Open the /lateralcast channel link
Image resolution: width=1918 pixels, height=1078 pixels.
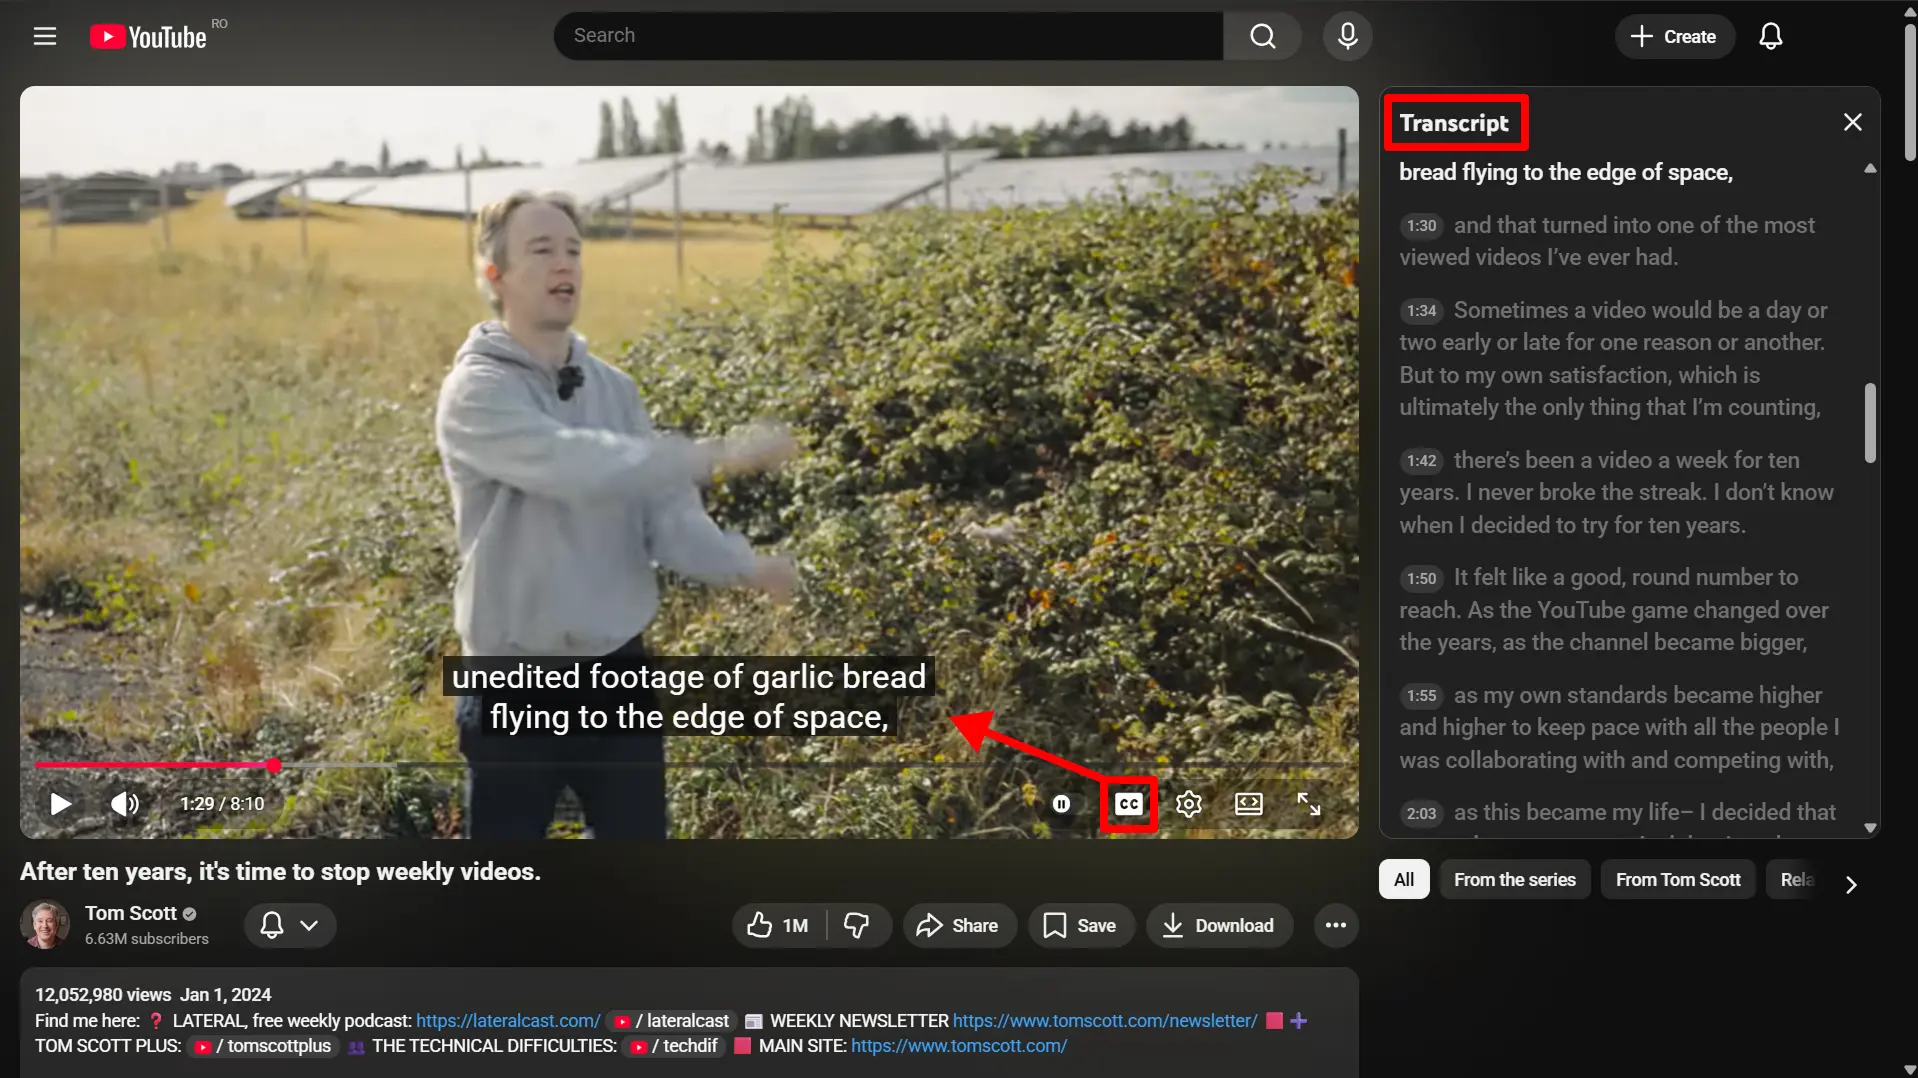click(673, 1021)
